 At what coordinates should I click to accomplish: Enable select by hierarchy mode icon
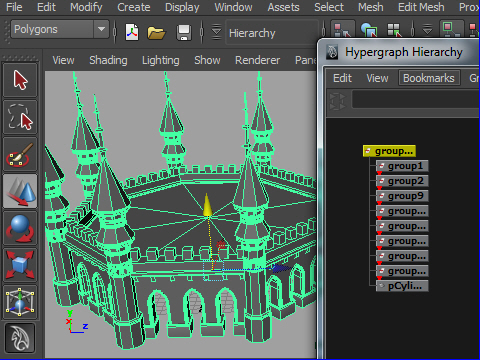(342, 31)
